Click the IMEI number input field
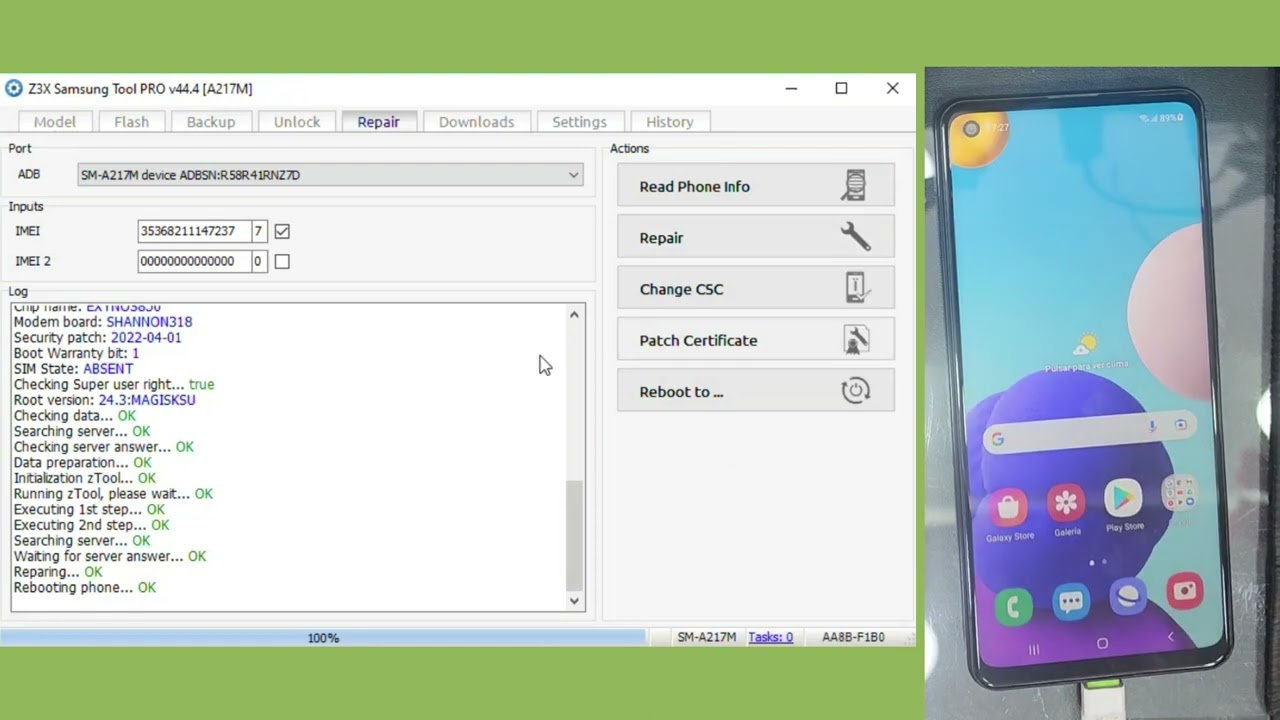1280x720 pixels. coord(194,231)
